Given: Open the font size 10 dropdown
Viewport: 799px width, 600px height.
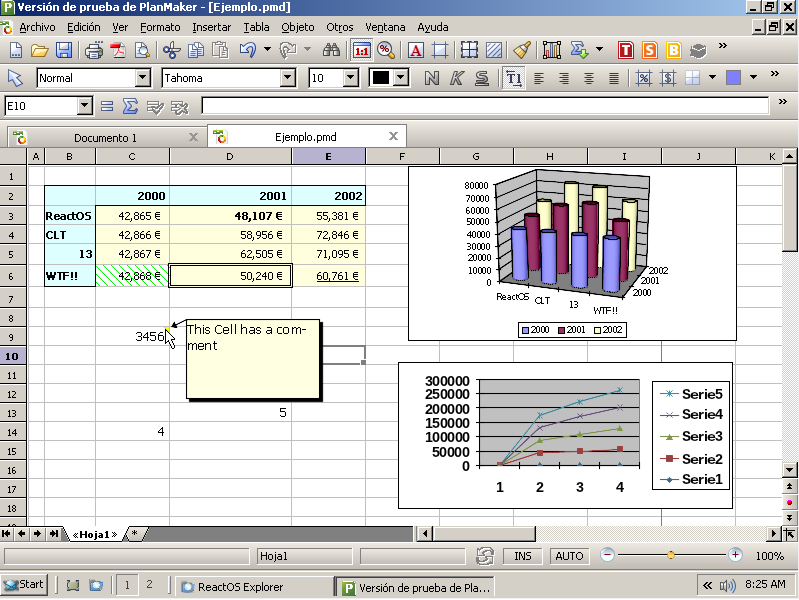Looking at the screenshot, I should 351,77.
